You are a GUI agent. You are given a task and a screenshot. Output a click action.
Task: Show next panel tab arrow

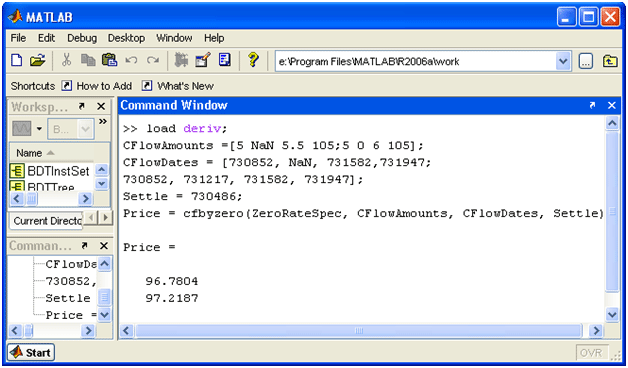click(106, 217)
